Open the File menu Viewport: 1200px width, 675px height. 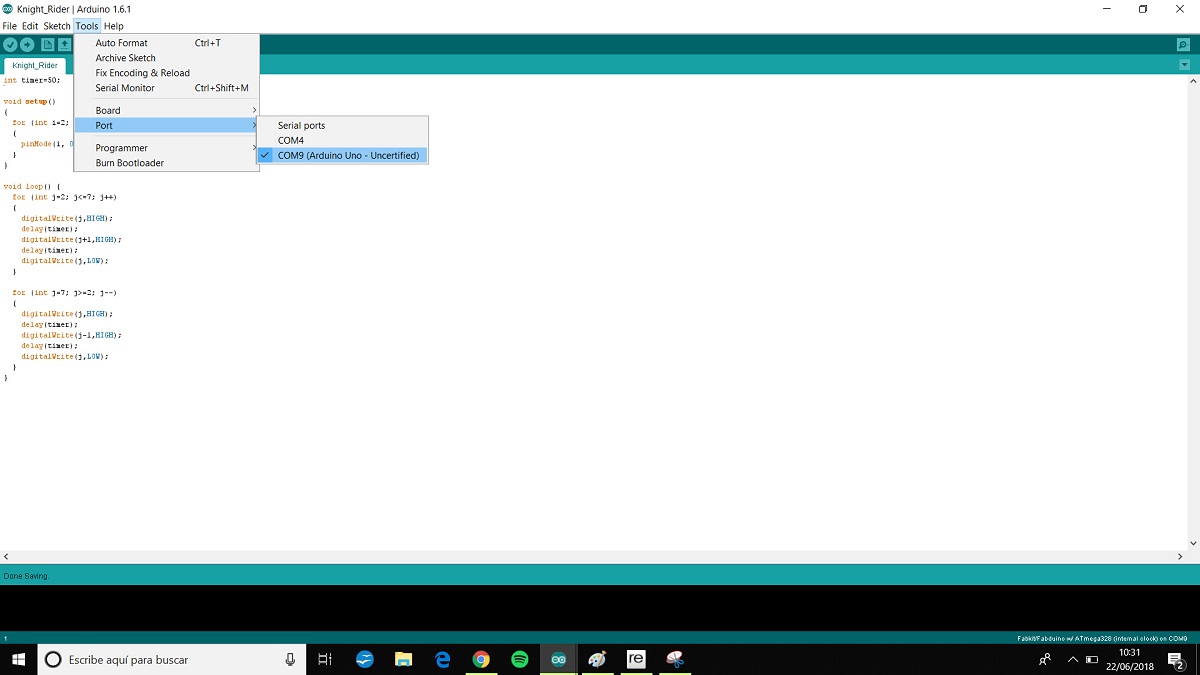pos(10,26)
